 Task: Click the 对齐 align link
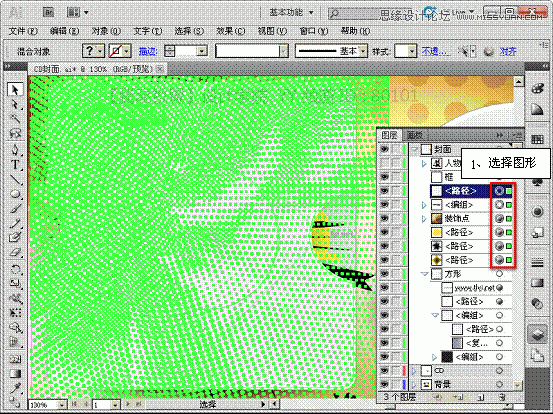[508, 51]
